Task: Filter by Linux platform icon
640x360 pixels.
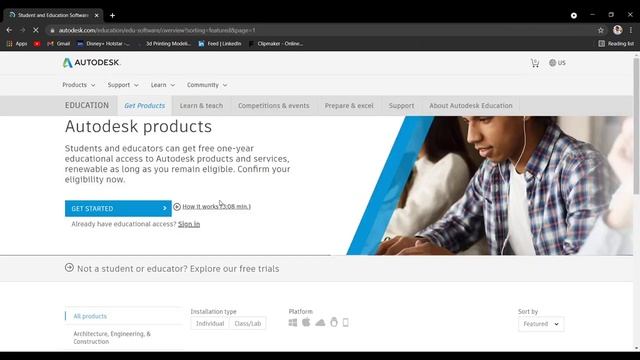Action: (x=334, y=322)
